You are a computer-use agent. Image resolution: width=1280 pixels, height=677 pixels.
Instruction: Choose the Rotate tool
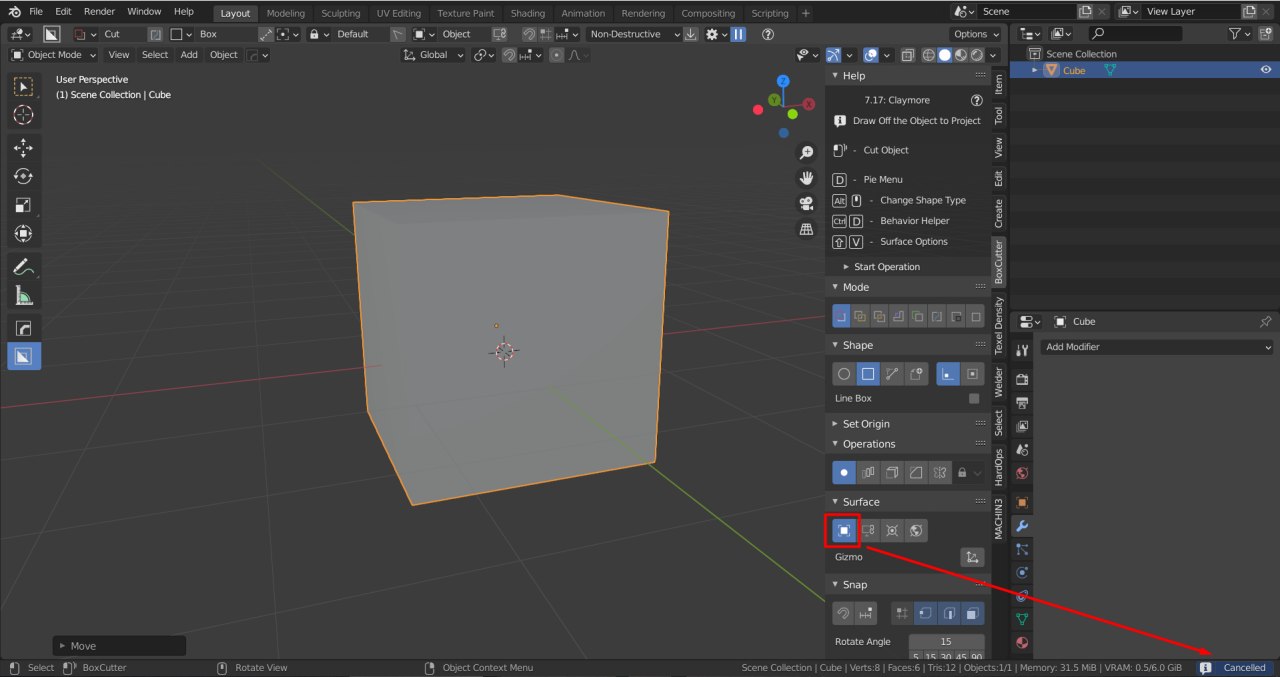click(x=24, y=177)
